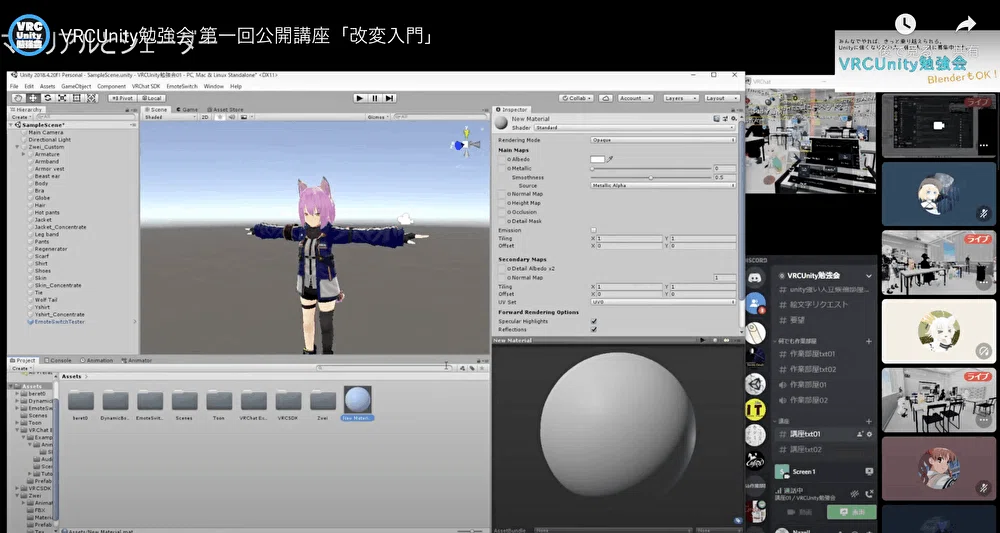The image size is (1000, 533).
Task: Open the Discord home icon
Action: pyautogui.click(x=756, y=277)
